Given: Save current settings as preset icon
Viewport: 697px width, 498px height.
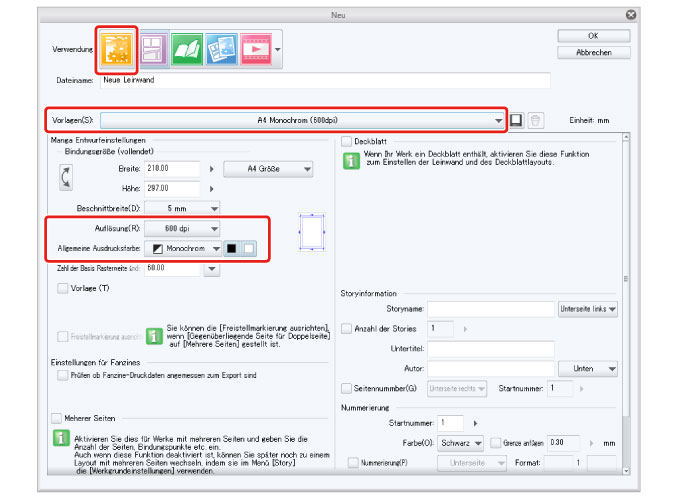Looking at the screenshot, I should tap(516, 120).
